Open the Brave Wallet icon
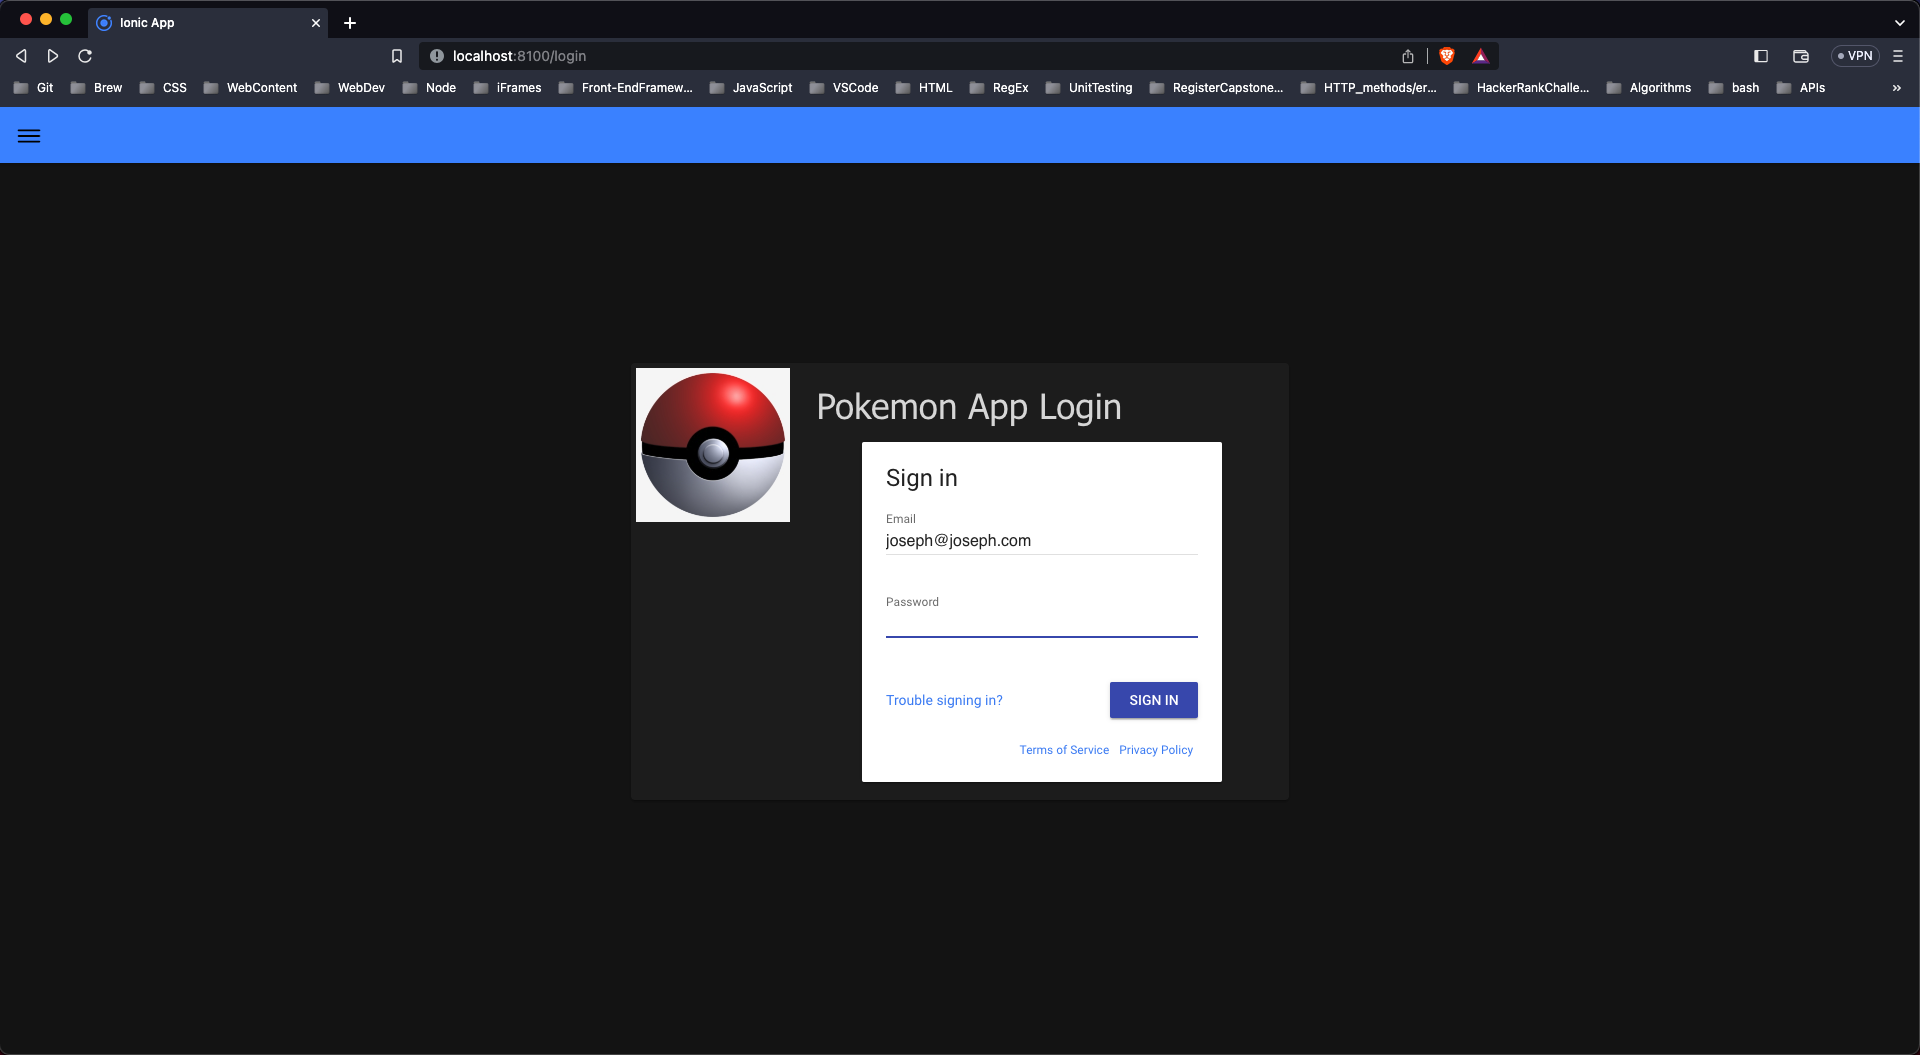This screenshot has height=1055, width=1920. [x=1801, y=56]
